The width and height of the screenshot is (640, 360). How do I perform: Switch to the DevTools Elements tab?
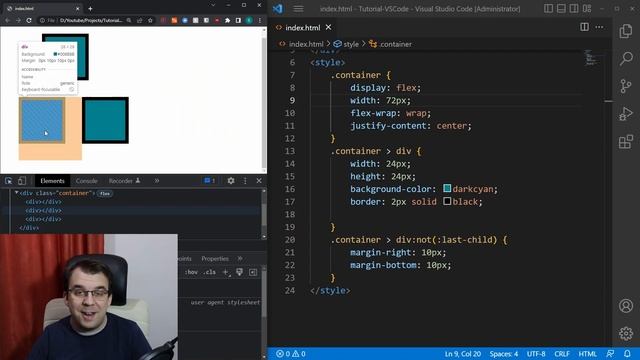52,180
